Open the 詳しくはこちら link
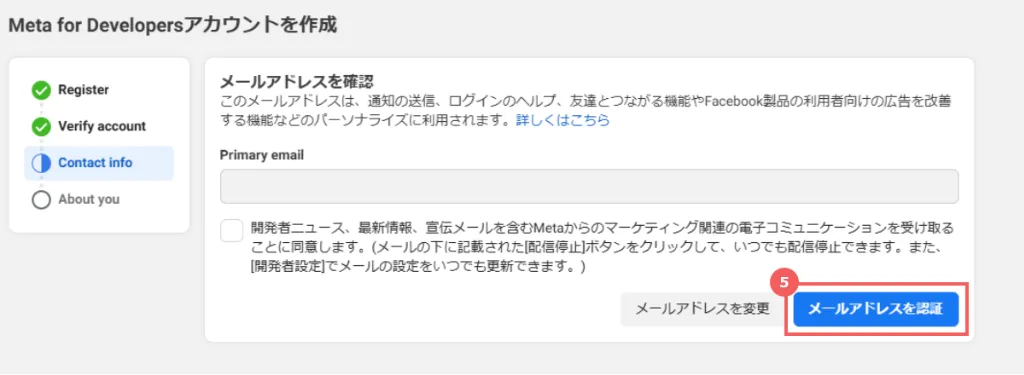 [562, 120]
